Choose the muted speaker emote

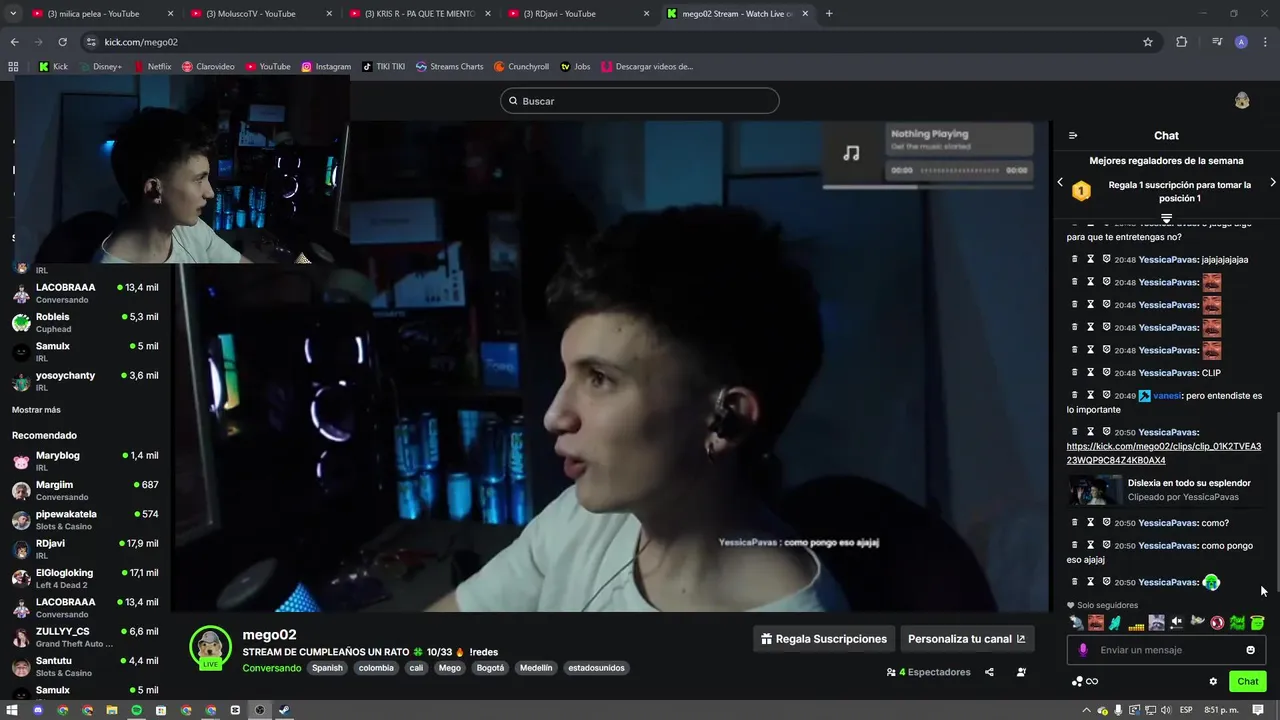(1177, 623)
